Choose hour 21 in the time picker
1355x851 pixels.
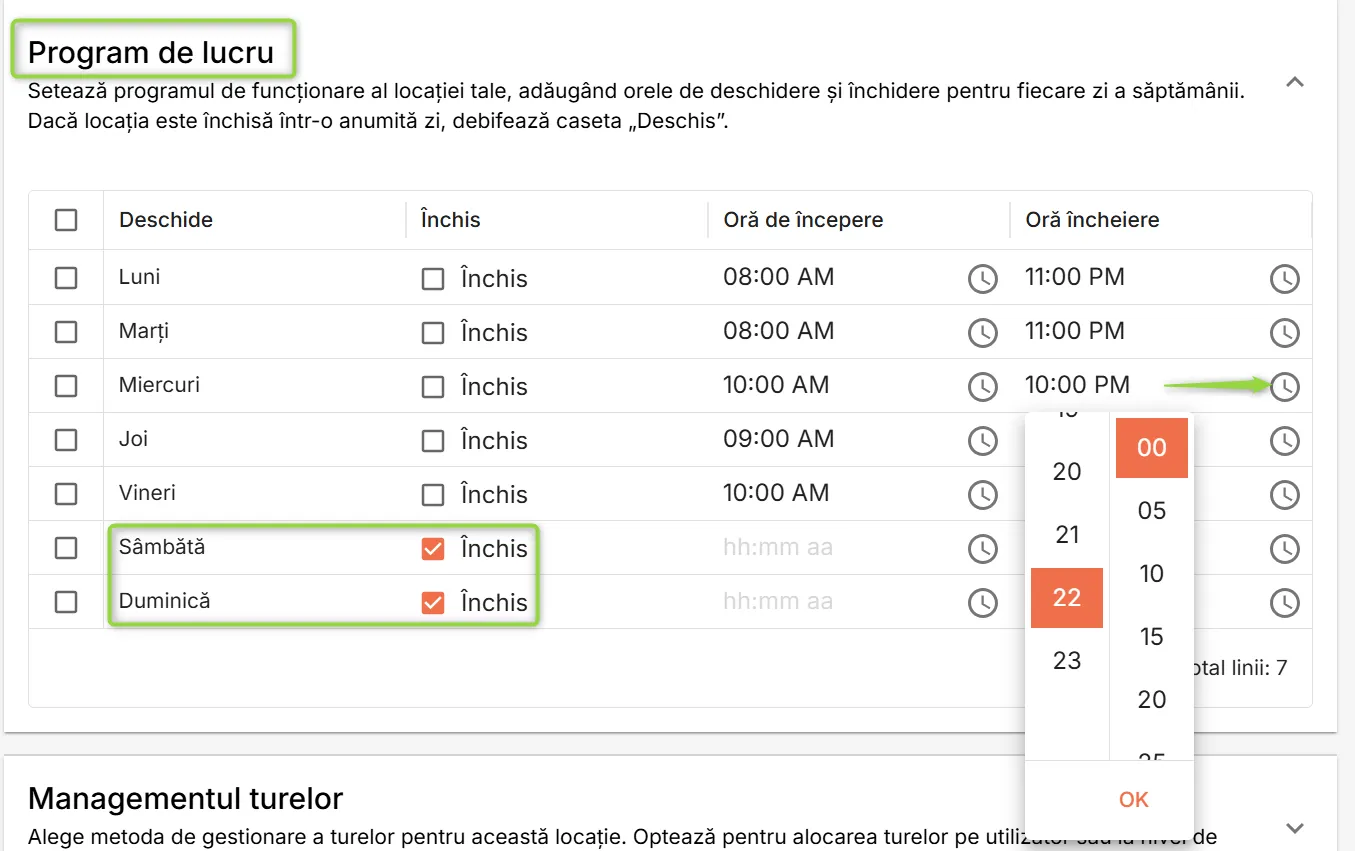click(x=1067, y=535)
